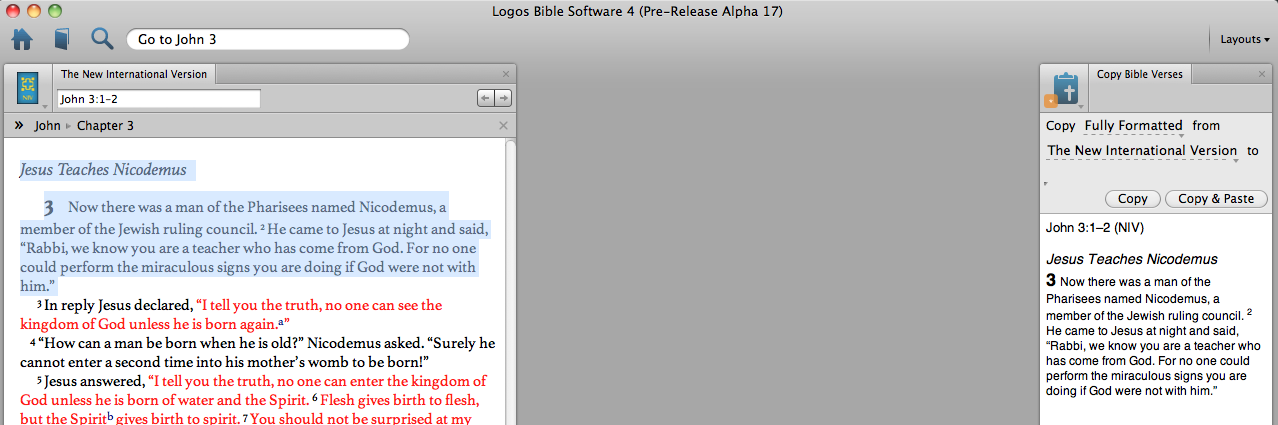Viewport: 1278px width, 425px height.
Task: Close the John Chapter 3 locator bar
Action: pos(503,126)
